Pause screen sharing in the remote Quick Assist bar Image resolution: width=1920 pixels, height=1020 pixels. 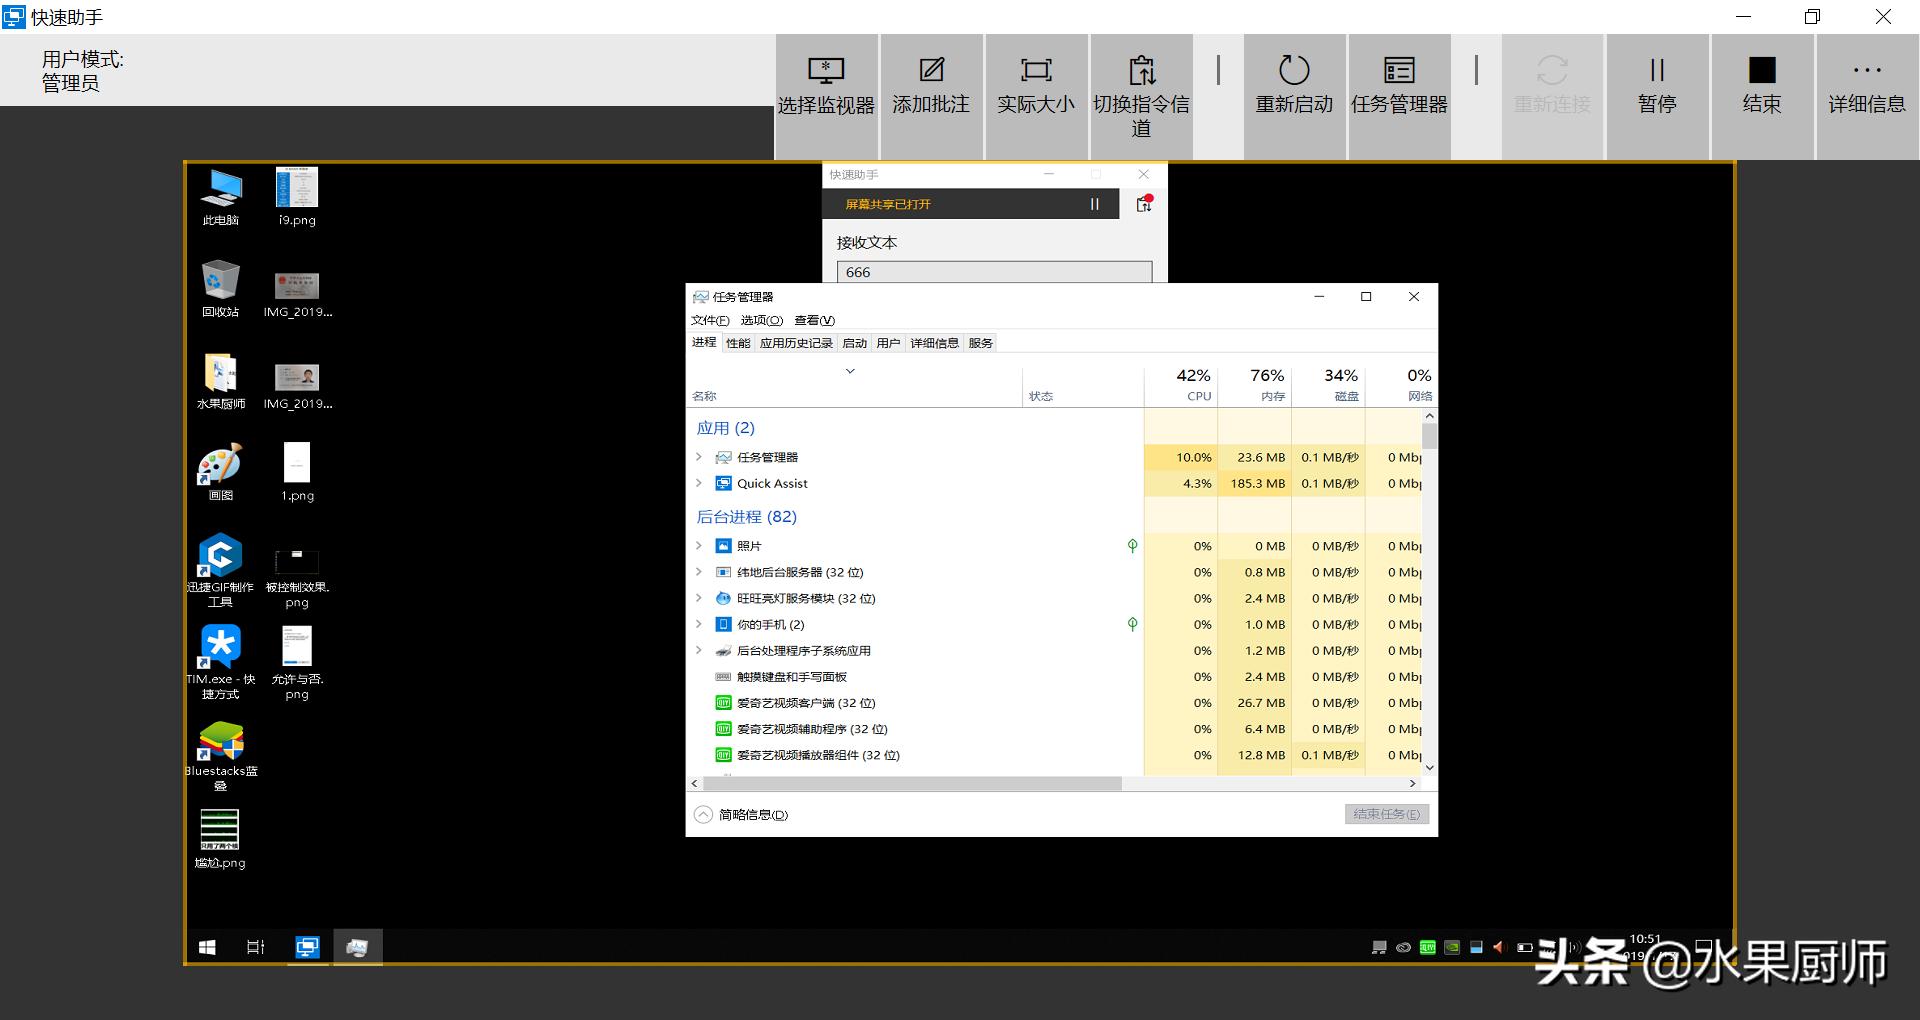[x=1094, y=204]
